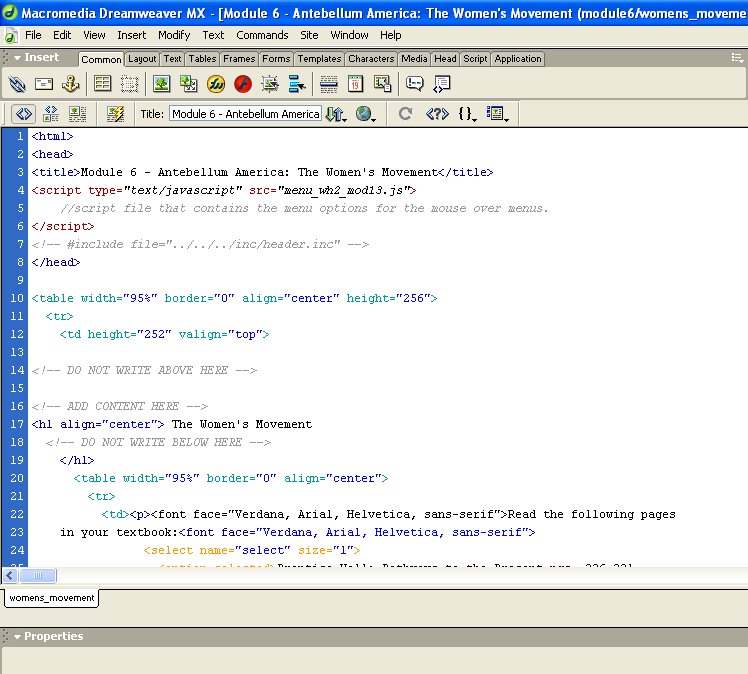Screen dimensions: 748x674
Task: Open the Text menu
Action: point(213,35)
